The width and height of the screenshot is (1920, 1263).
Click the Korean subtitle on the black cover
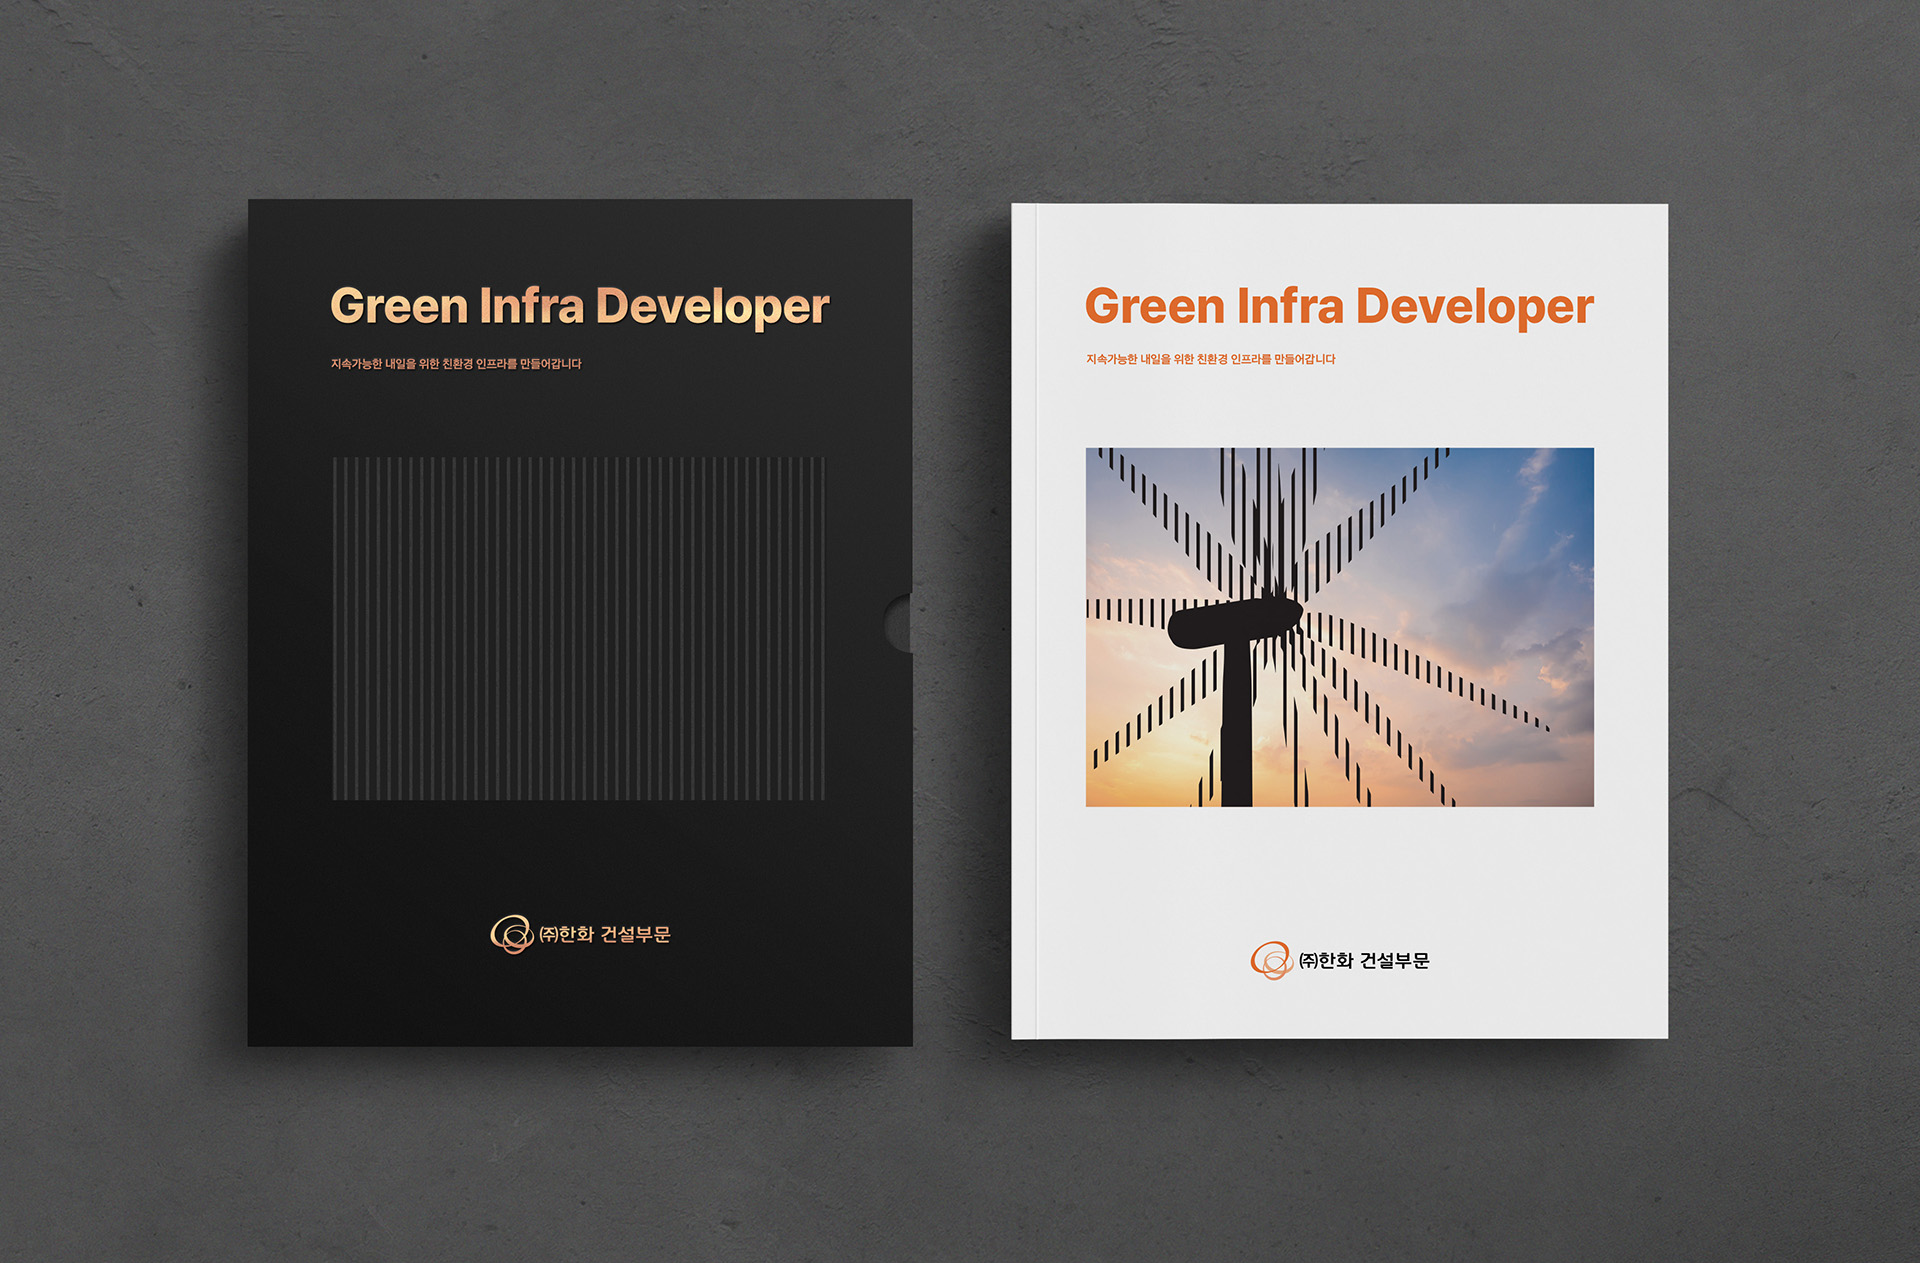click(x=456, y=364)
